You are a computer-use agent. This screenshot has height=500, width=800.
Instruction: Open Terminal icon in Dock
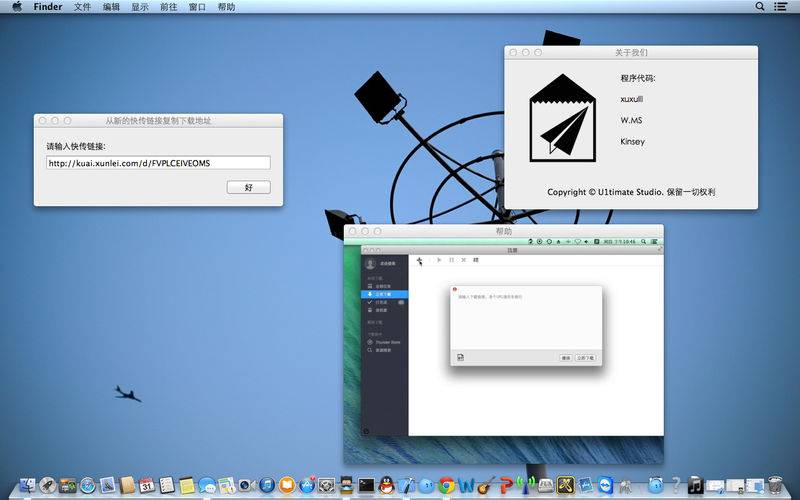pos(366,485)
